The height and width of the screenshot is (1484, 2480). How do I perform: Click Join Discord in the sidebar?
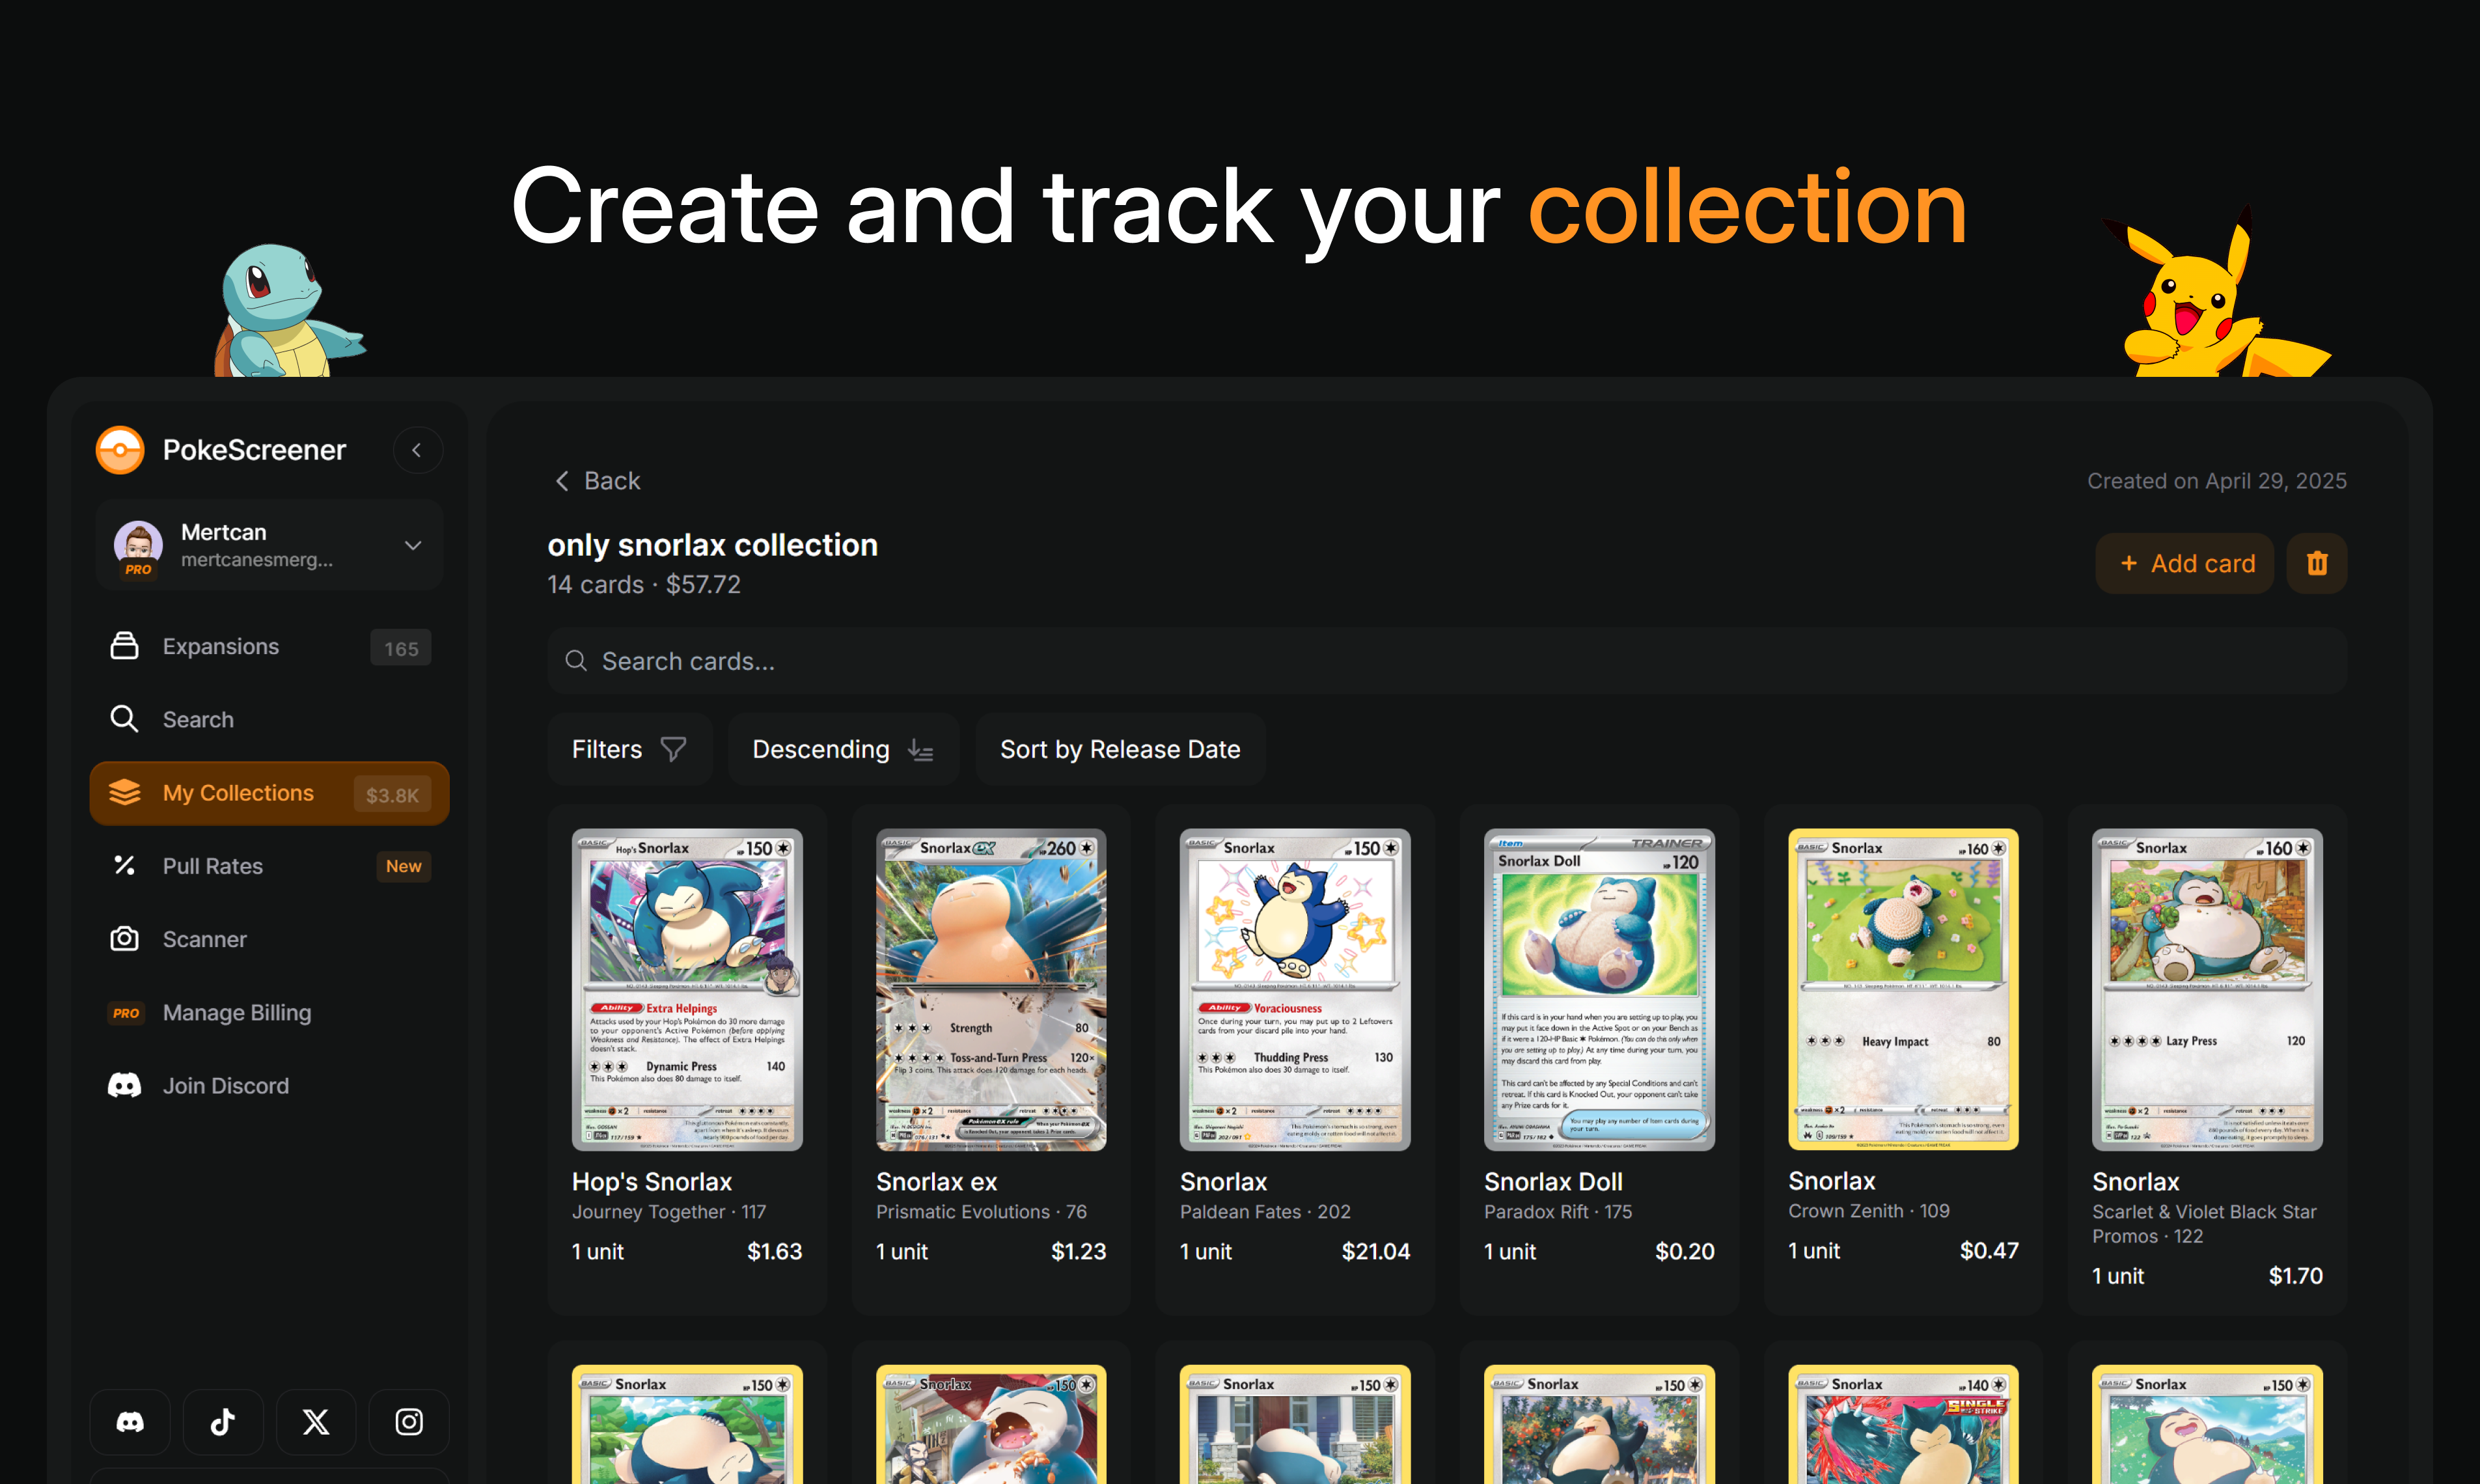pyautogui.click(x=269, y=1086)
